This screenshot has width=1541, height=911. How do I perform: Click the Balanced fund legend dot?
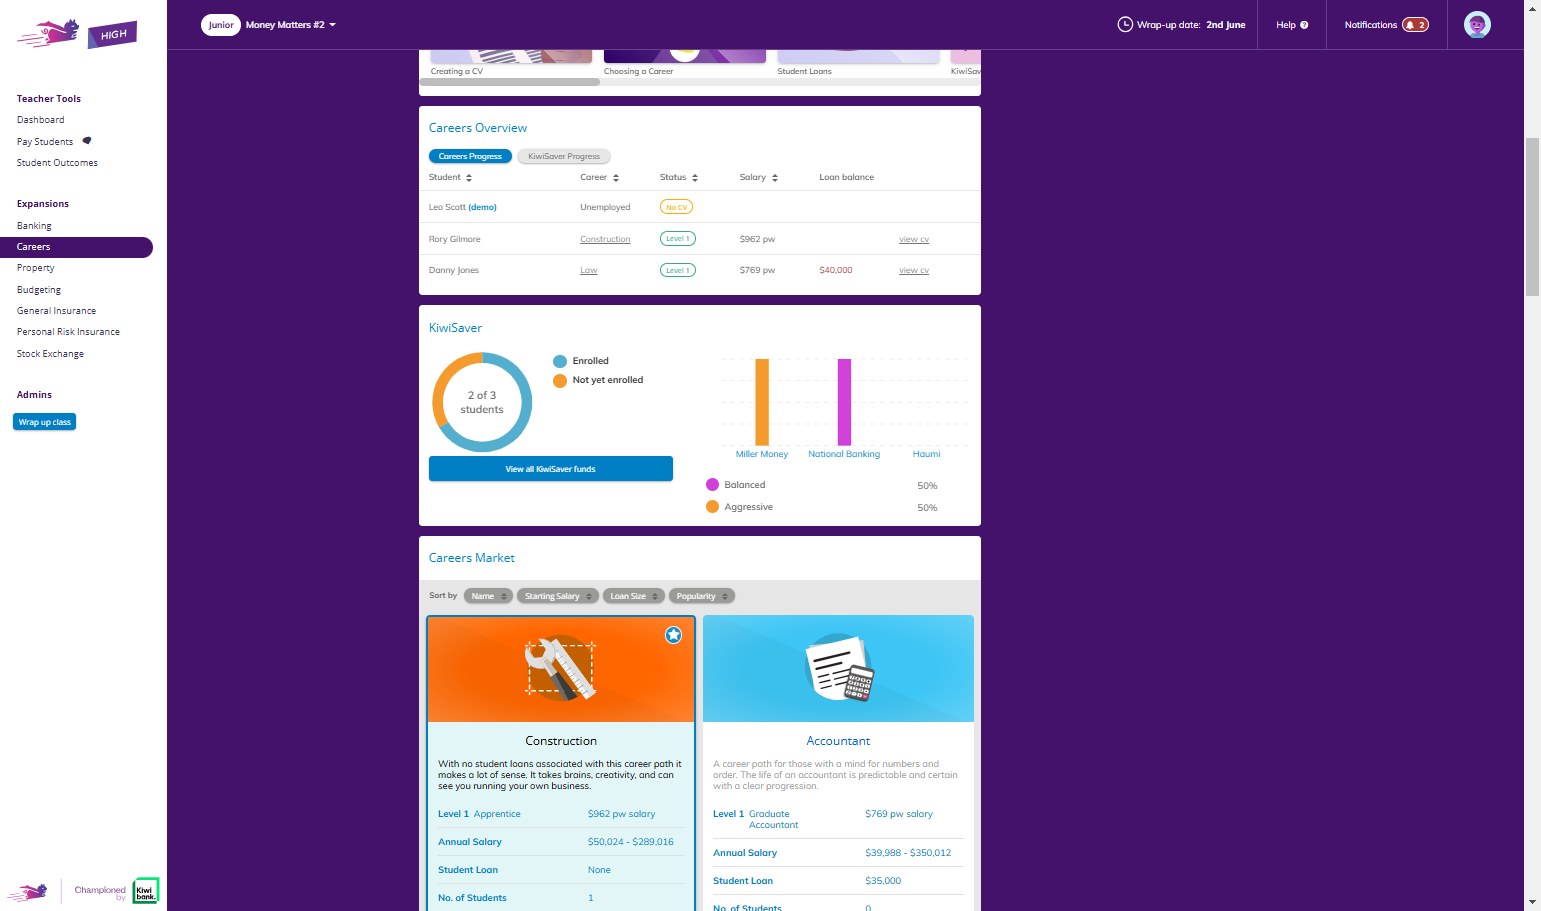coord(713,484)
